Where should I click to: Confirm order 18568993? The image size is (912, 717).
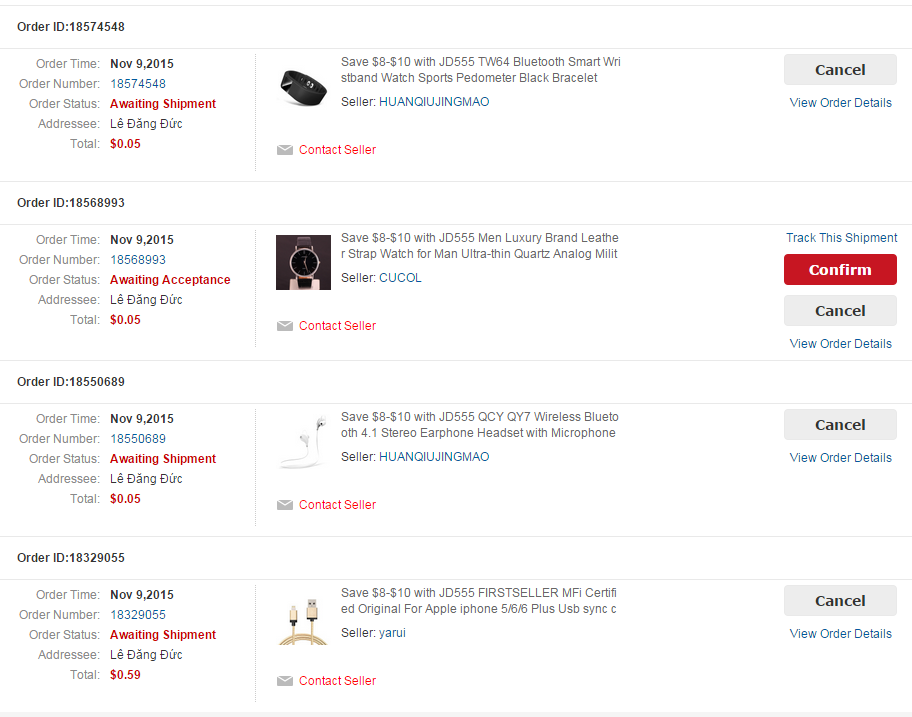(840, 270)
